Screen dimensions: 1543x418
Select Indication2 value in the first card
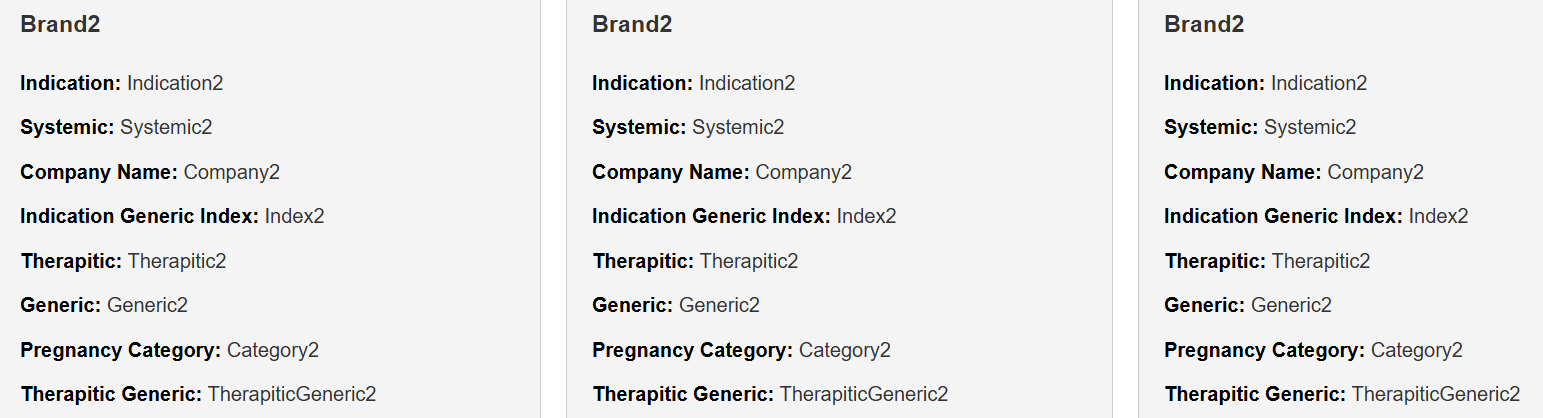click(175, 83)
